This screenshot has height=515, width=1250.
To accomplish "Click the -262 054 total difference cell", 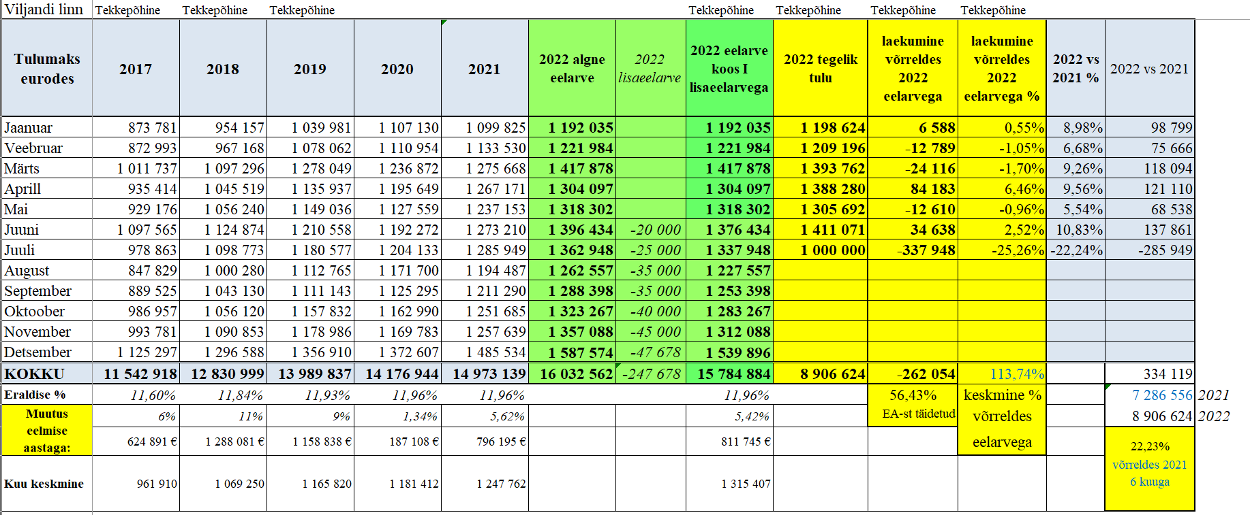I will click(x=912, y=373).
